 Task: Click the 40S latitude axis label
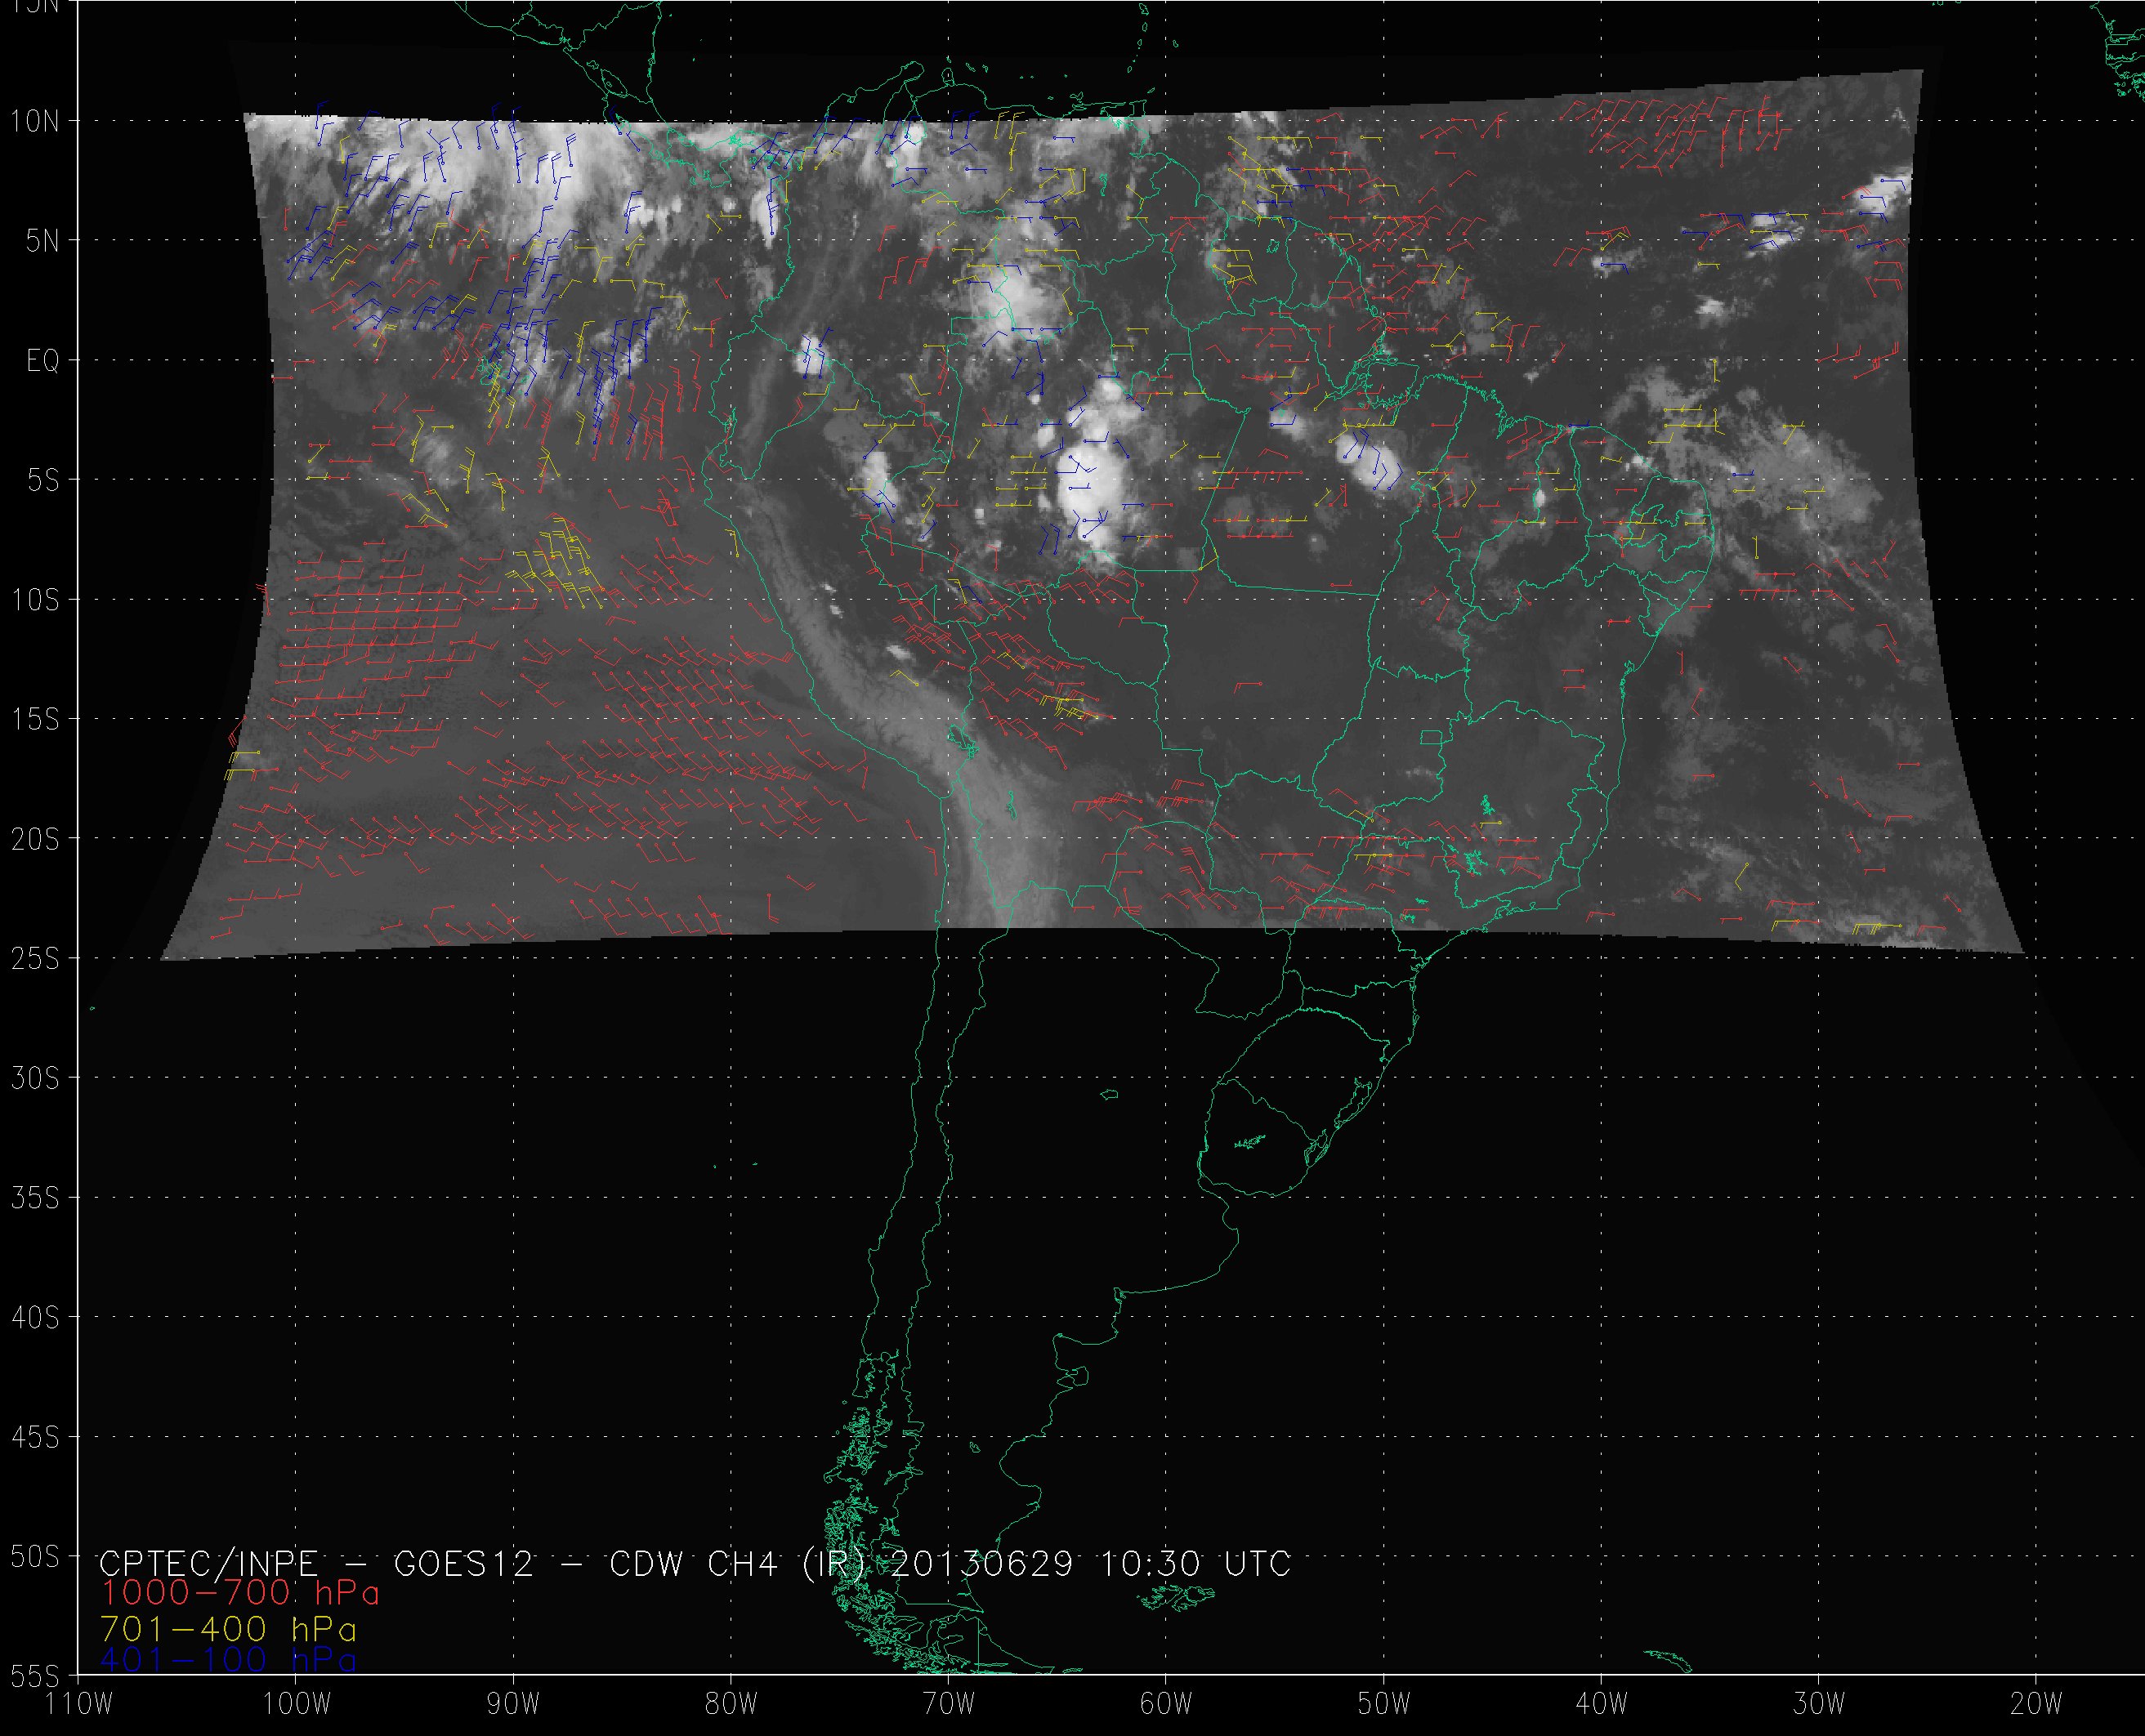[35, 1318]
